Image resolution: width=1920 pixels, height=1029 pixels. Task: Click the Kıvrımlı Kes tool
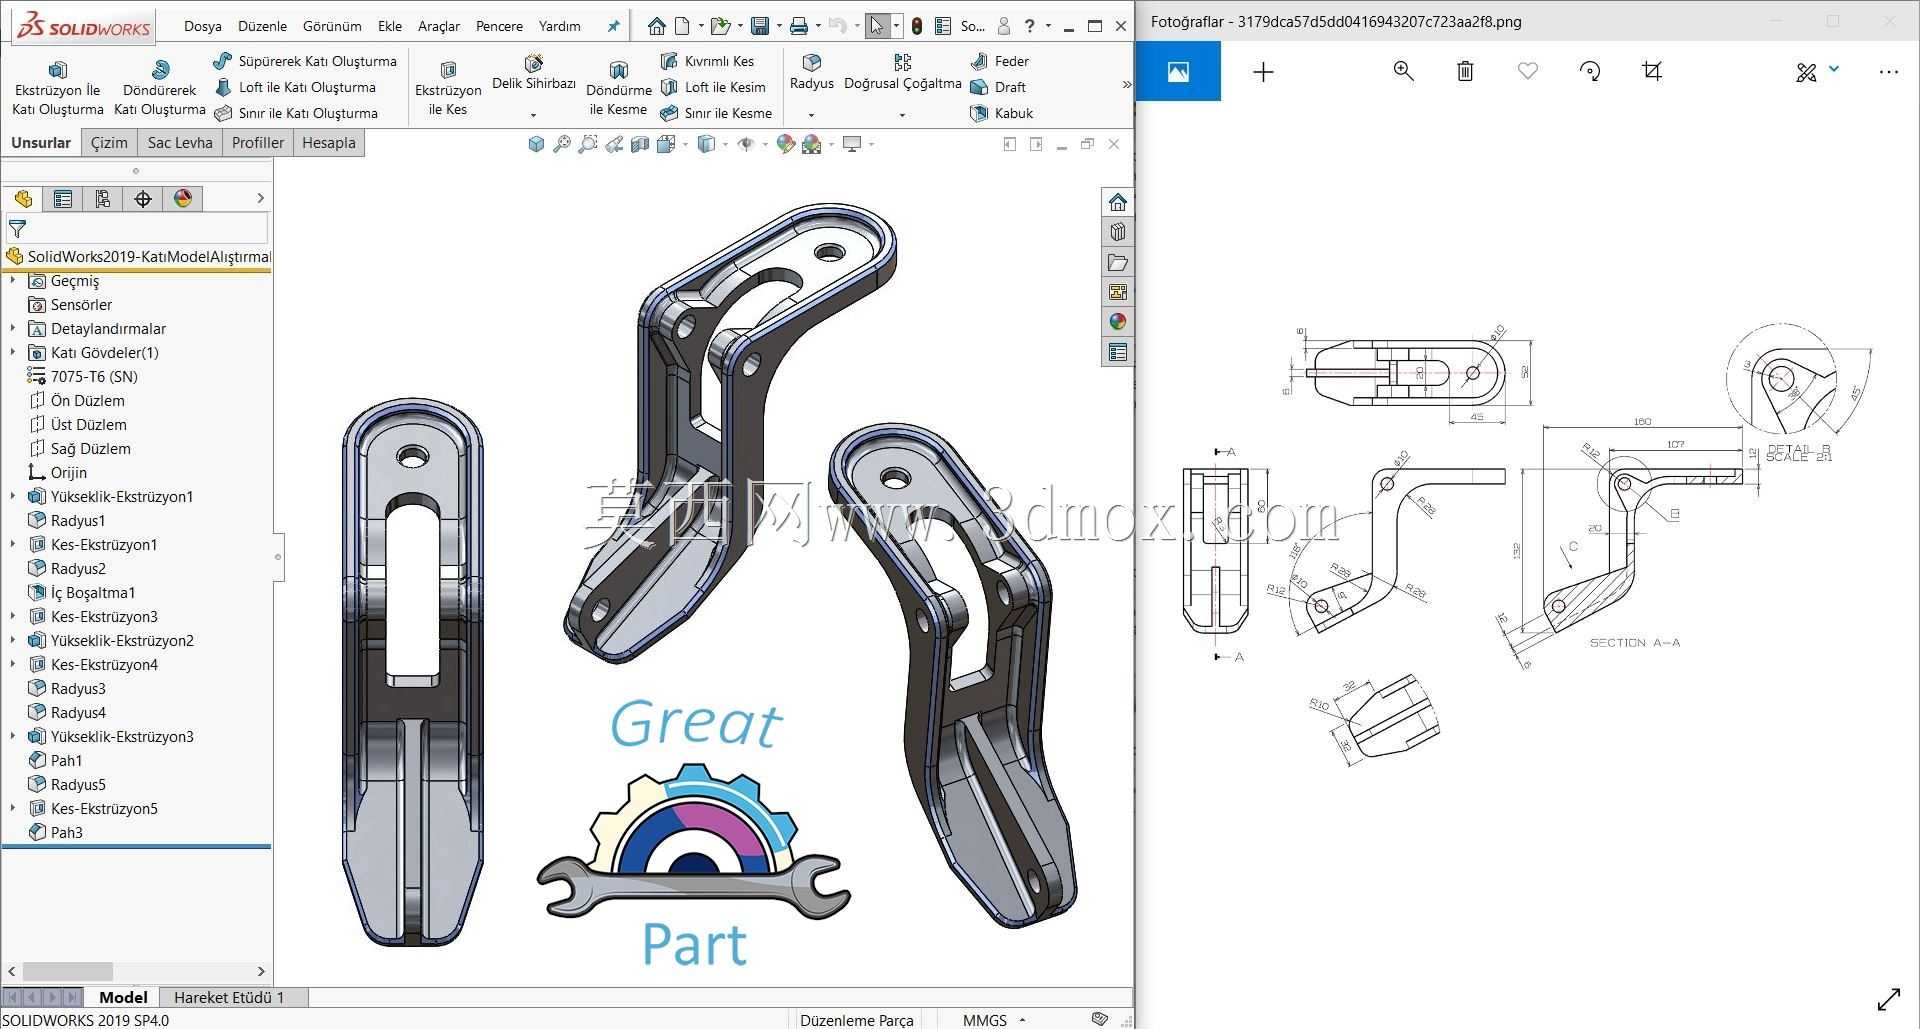pyautogui.click(x=707, y=61)
